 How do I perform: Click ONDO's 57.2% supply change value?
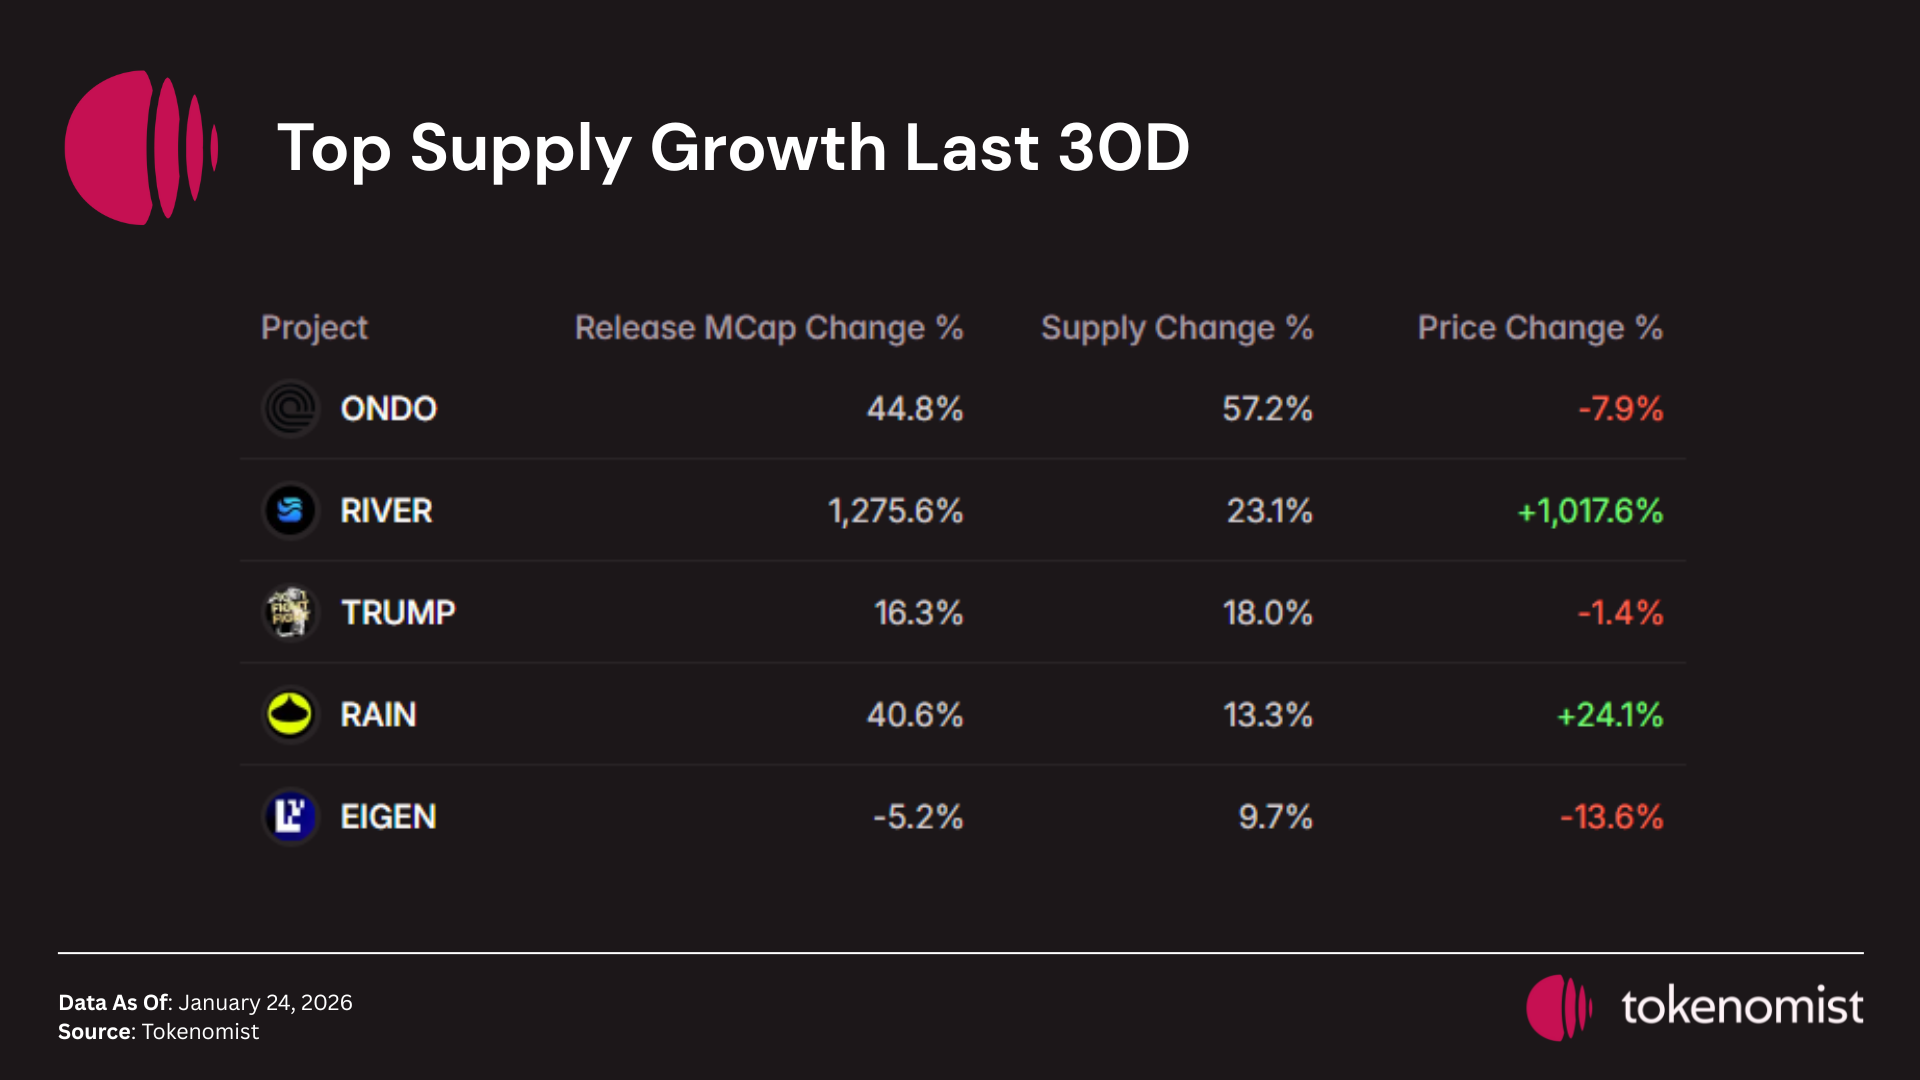click(1267, 409)
